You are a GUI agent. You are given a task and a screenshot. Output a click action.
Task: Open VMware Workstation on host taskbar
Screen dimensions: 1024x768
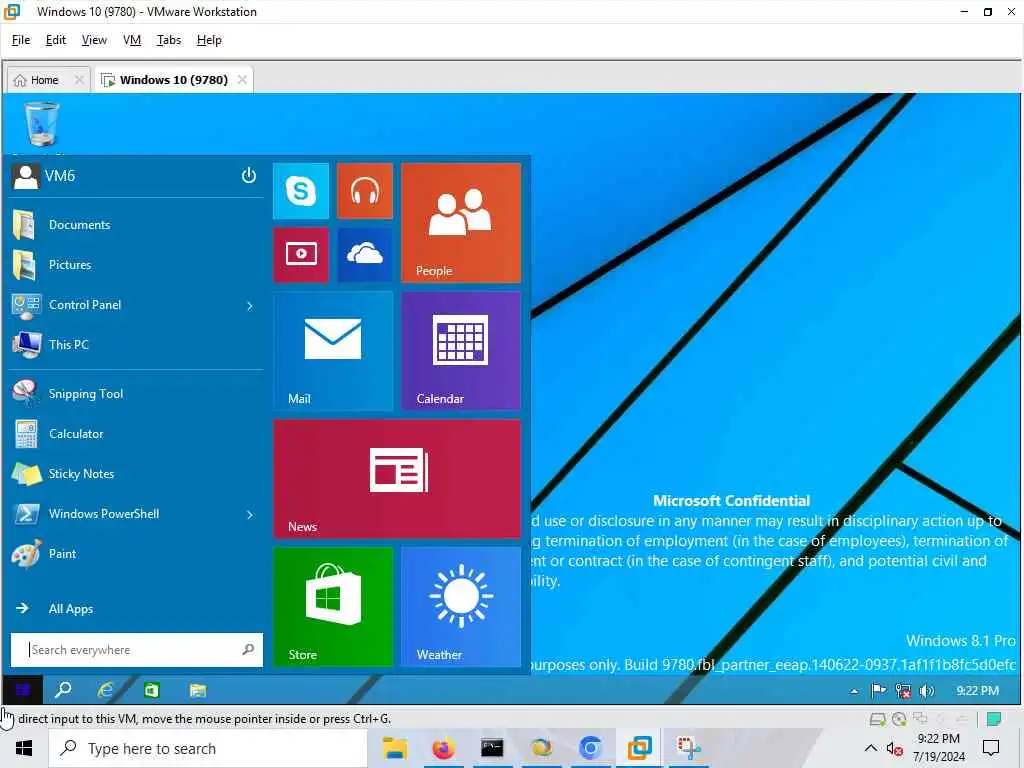pyautogui.click(x=639, y=748)
